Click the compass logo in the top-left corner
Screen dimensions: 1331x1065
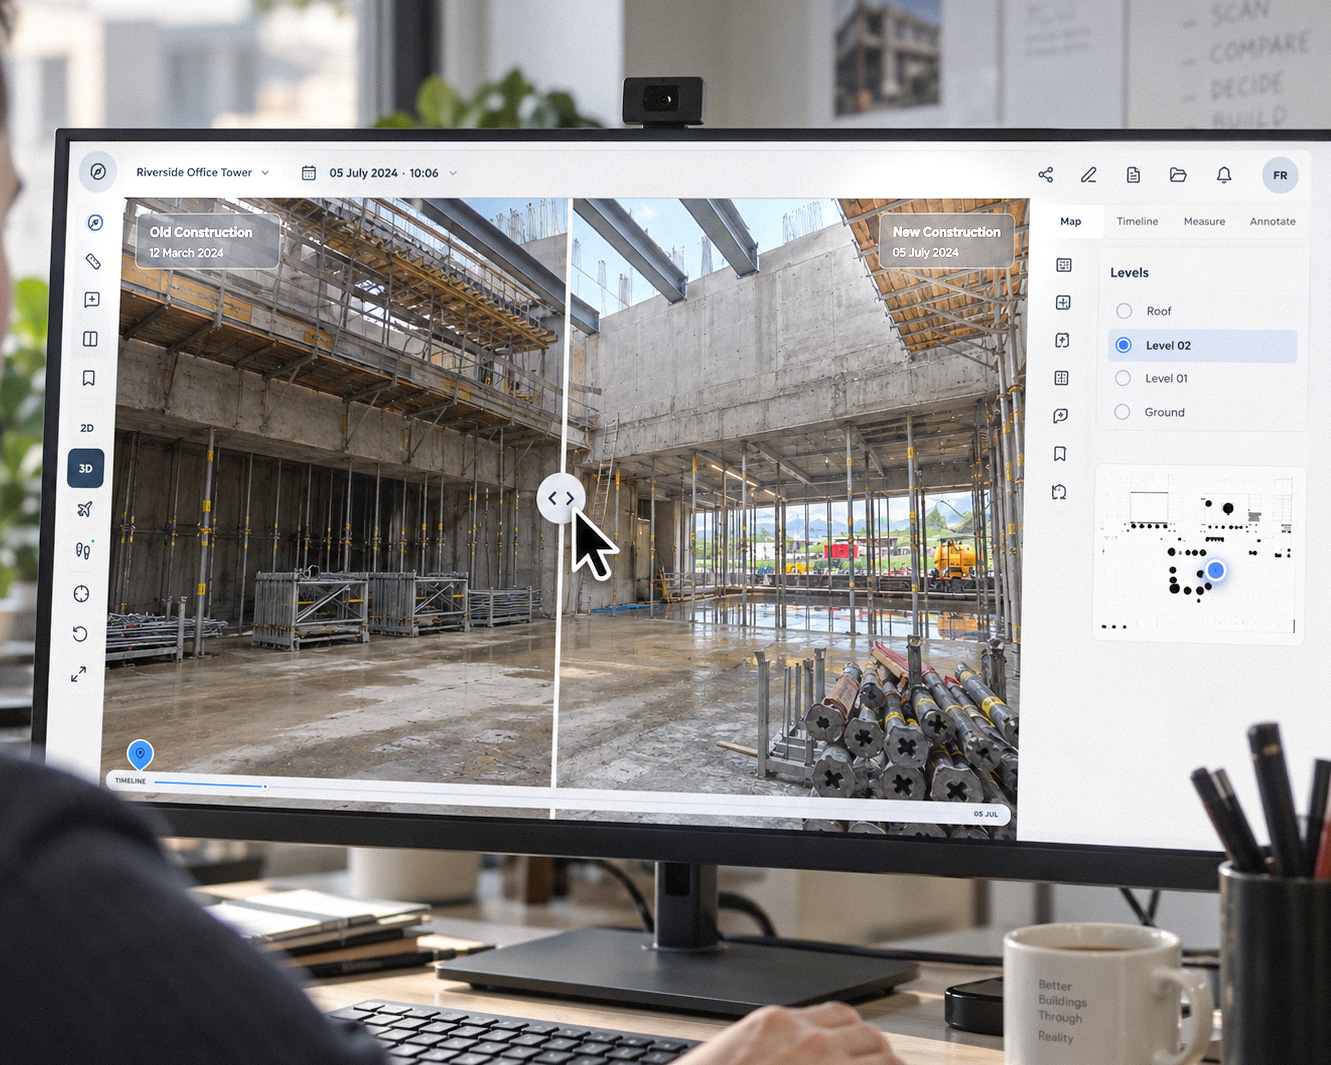click(x=98, y=172)
